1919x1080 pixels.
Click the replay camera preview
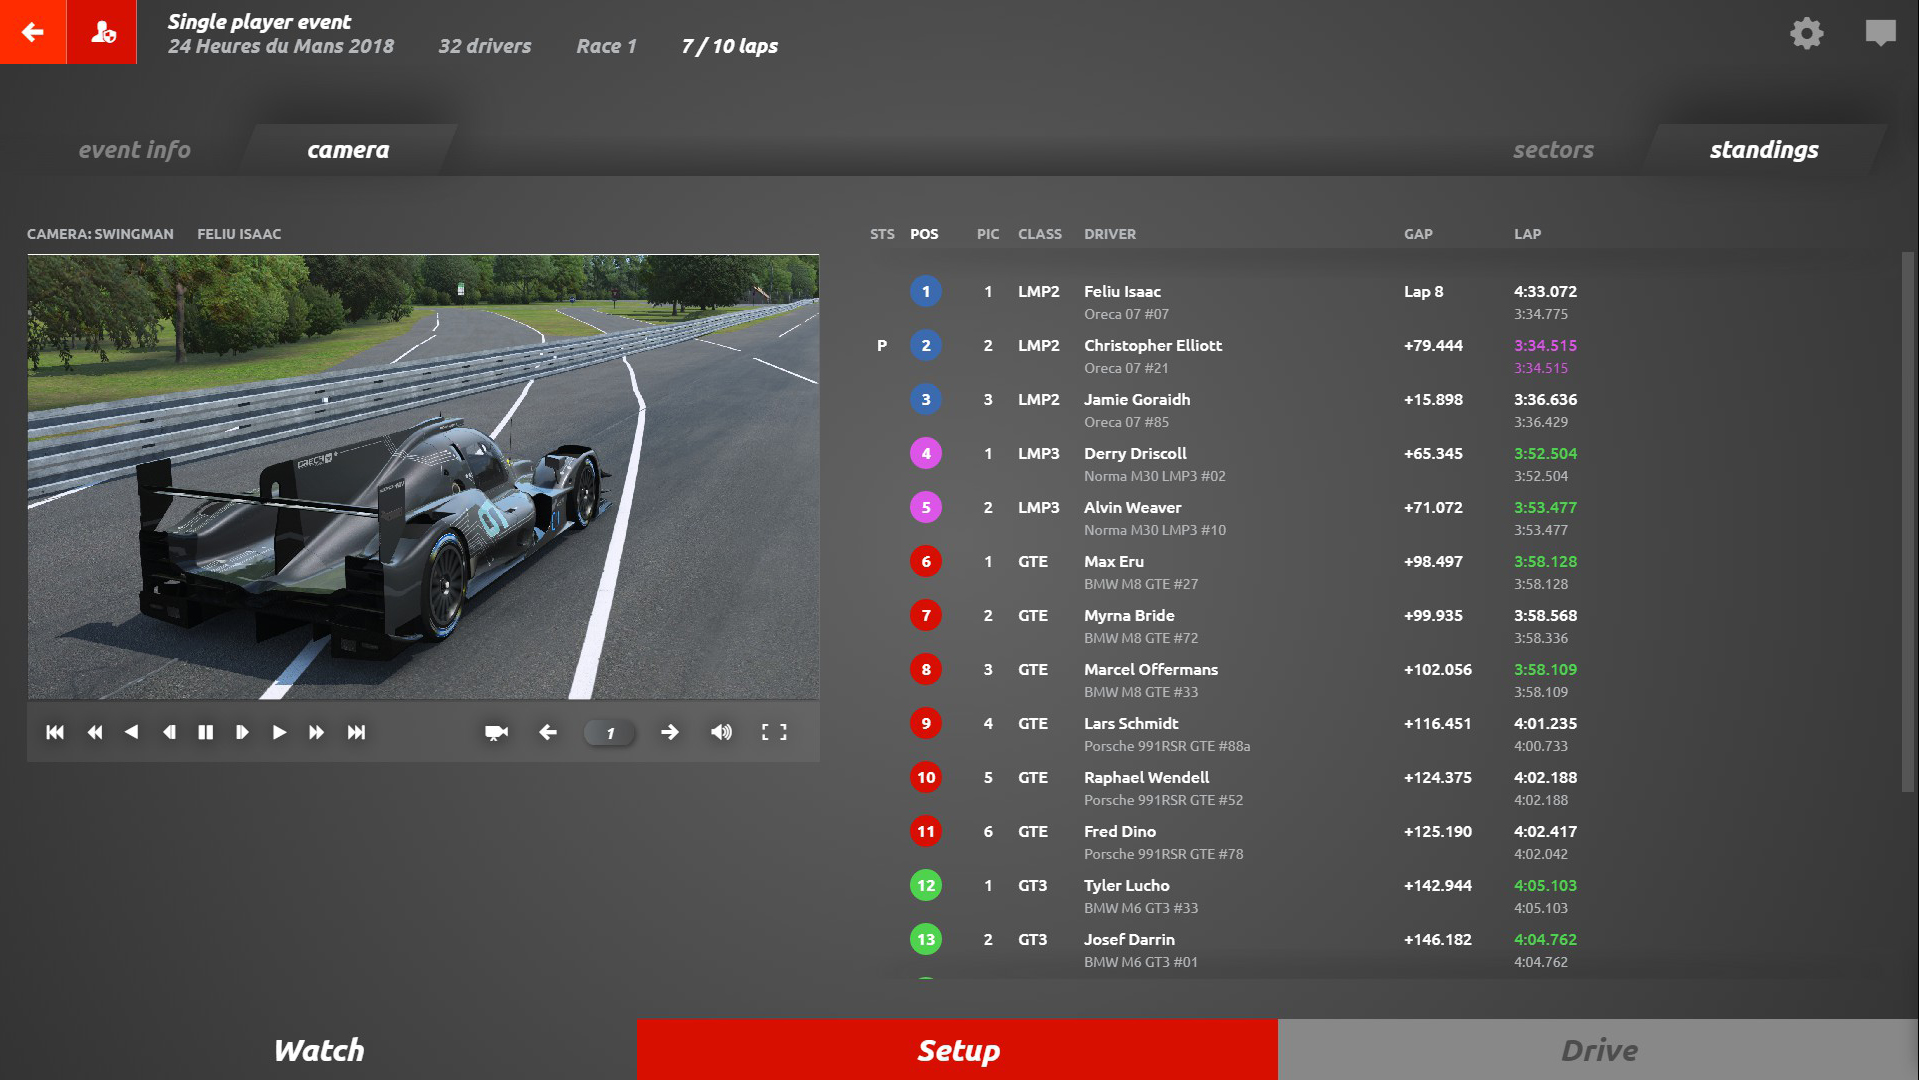click(x=423, y=477)
